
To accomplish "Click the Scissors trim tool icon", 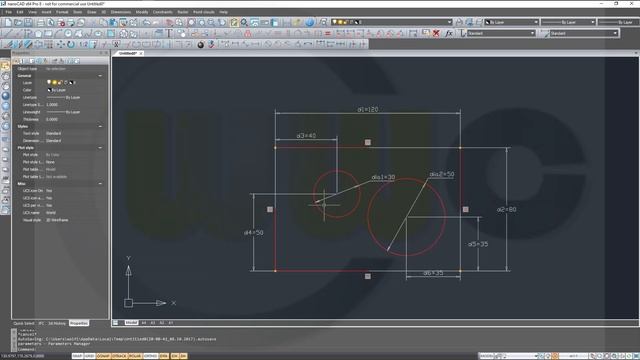I will click(x=116, y=44).
